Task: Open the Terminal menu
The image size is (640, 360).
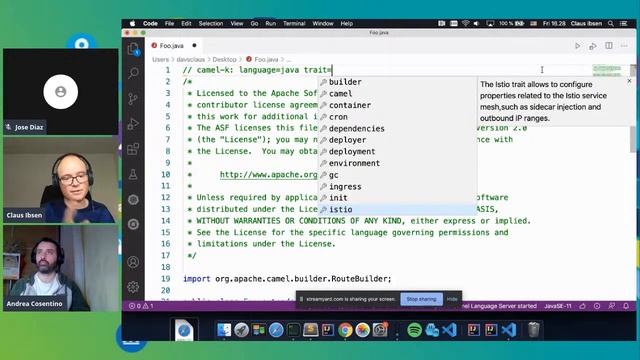Action: click(294, 24)
